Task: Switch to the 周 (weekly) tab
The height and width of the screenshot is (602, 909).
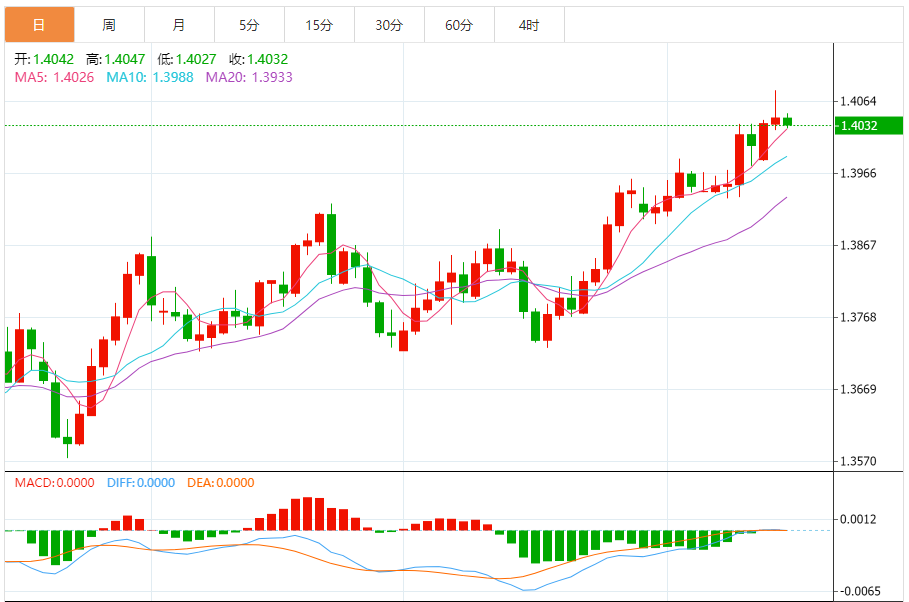Action: [x=109, y=25]
